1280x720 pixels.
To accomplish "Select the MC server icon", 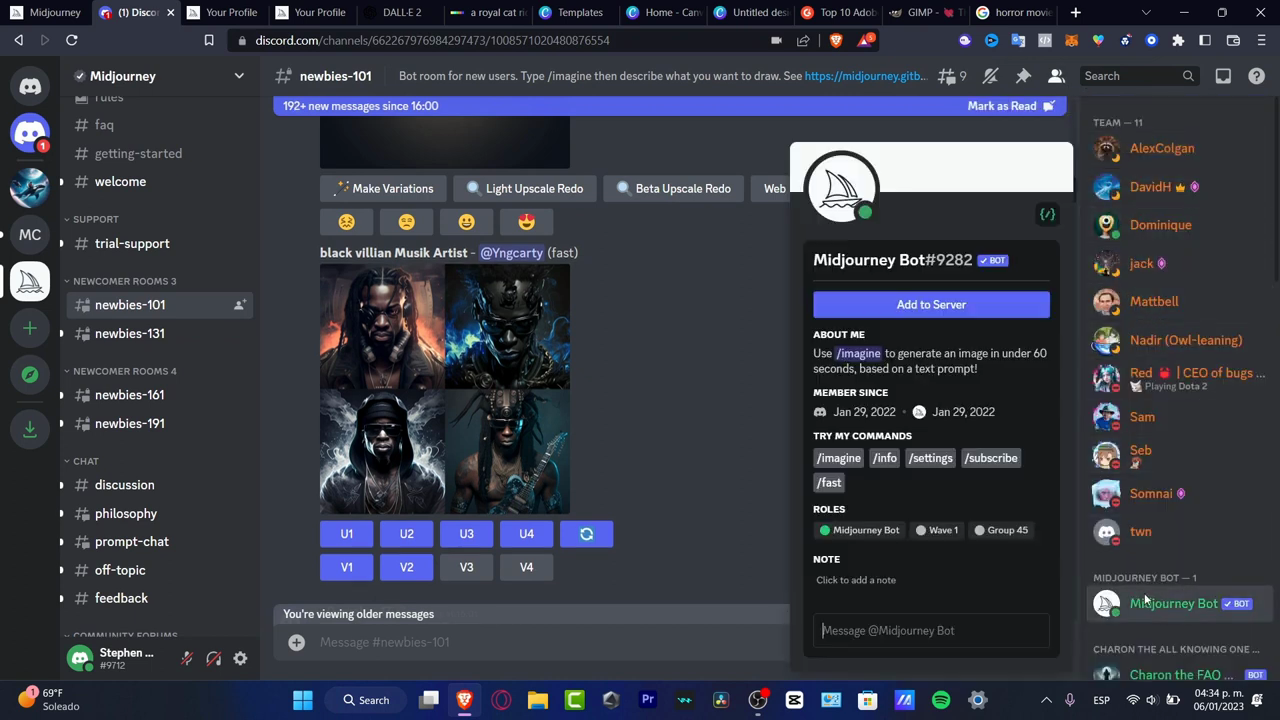I will point(30,235).
